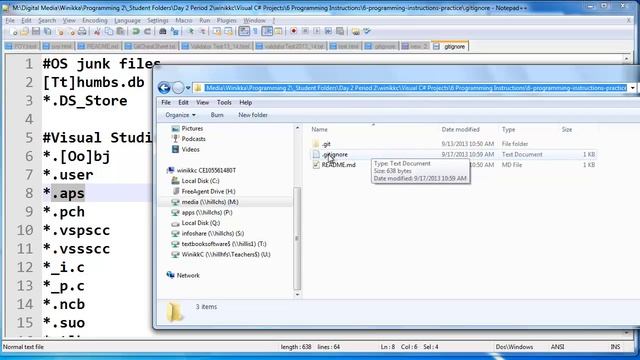Select the apps (P:) network drive
The image size is (640, 360).
pos(207,213)
